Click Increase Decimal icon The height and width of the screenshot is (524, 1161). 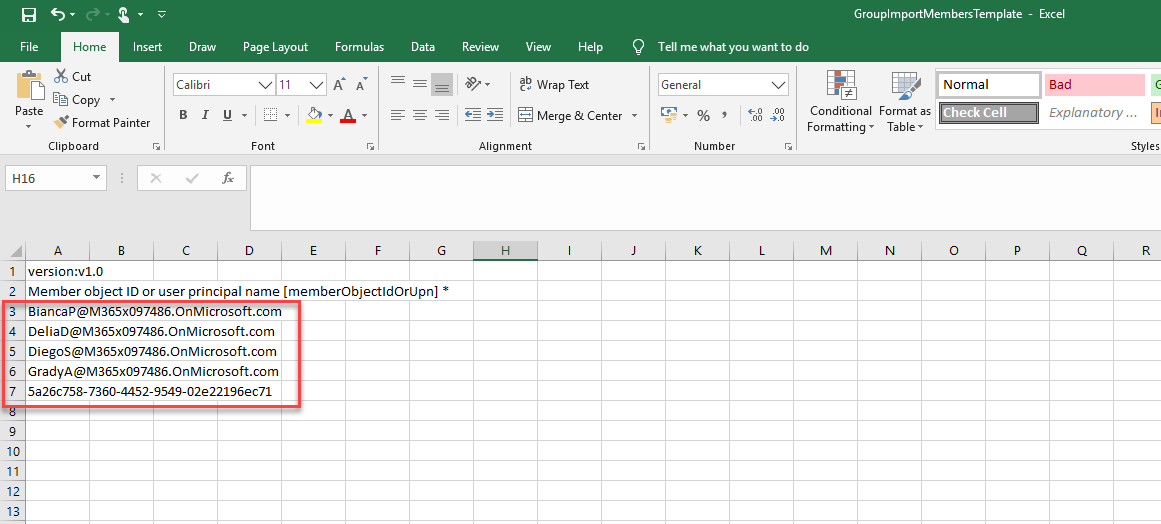pyautogui.click(x=755, y=115)
